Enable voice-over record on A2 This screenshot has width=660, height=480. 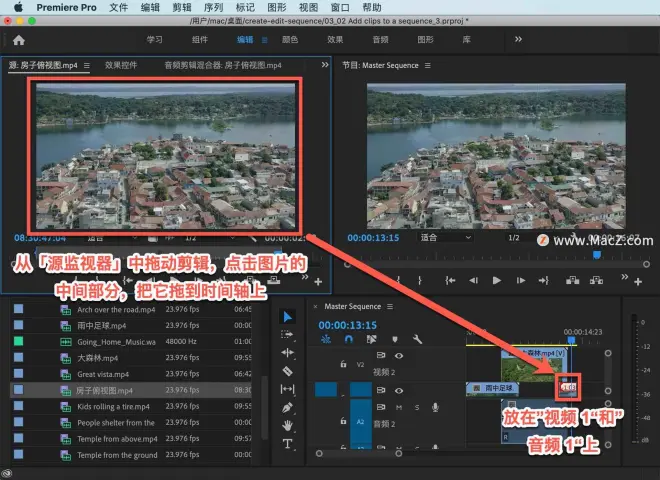435,407
